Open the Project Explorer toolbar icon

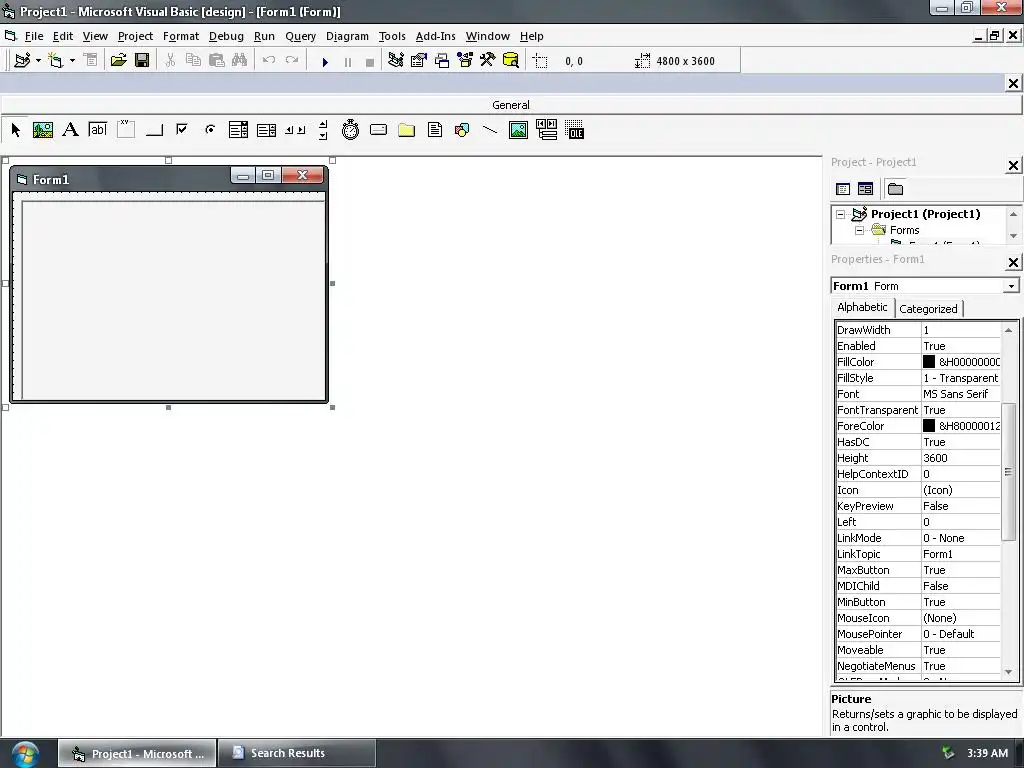[x=396, y=61]
